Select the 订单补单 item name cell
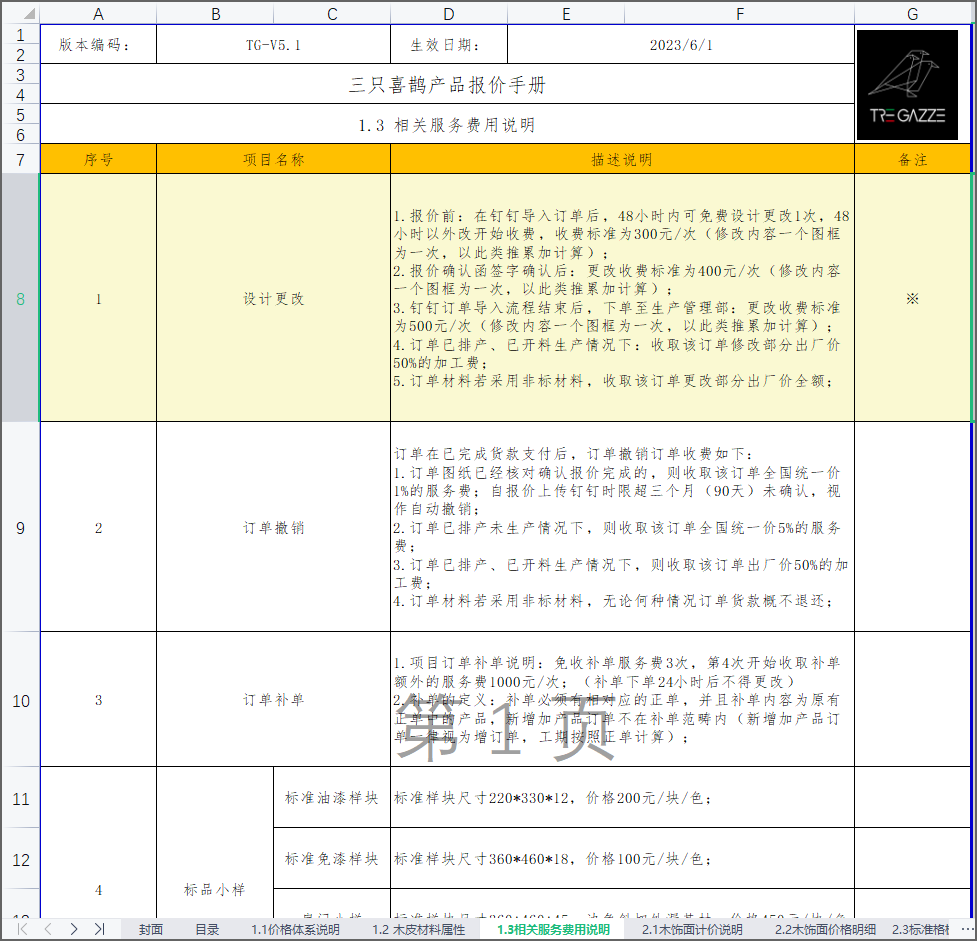This screenshot has height=941, width=977. [x=274, y=700]
